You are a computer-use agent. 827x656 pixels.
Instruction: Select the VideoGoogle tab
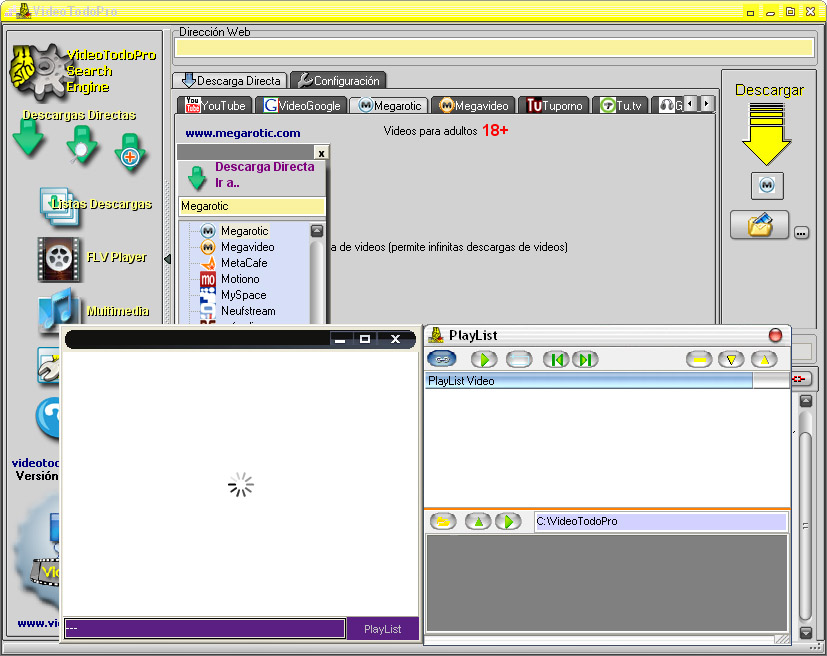(301, 105)
